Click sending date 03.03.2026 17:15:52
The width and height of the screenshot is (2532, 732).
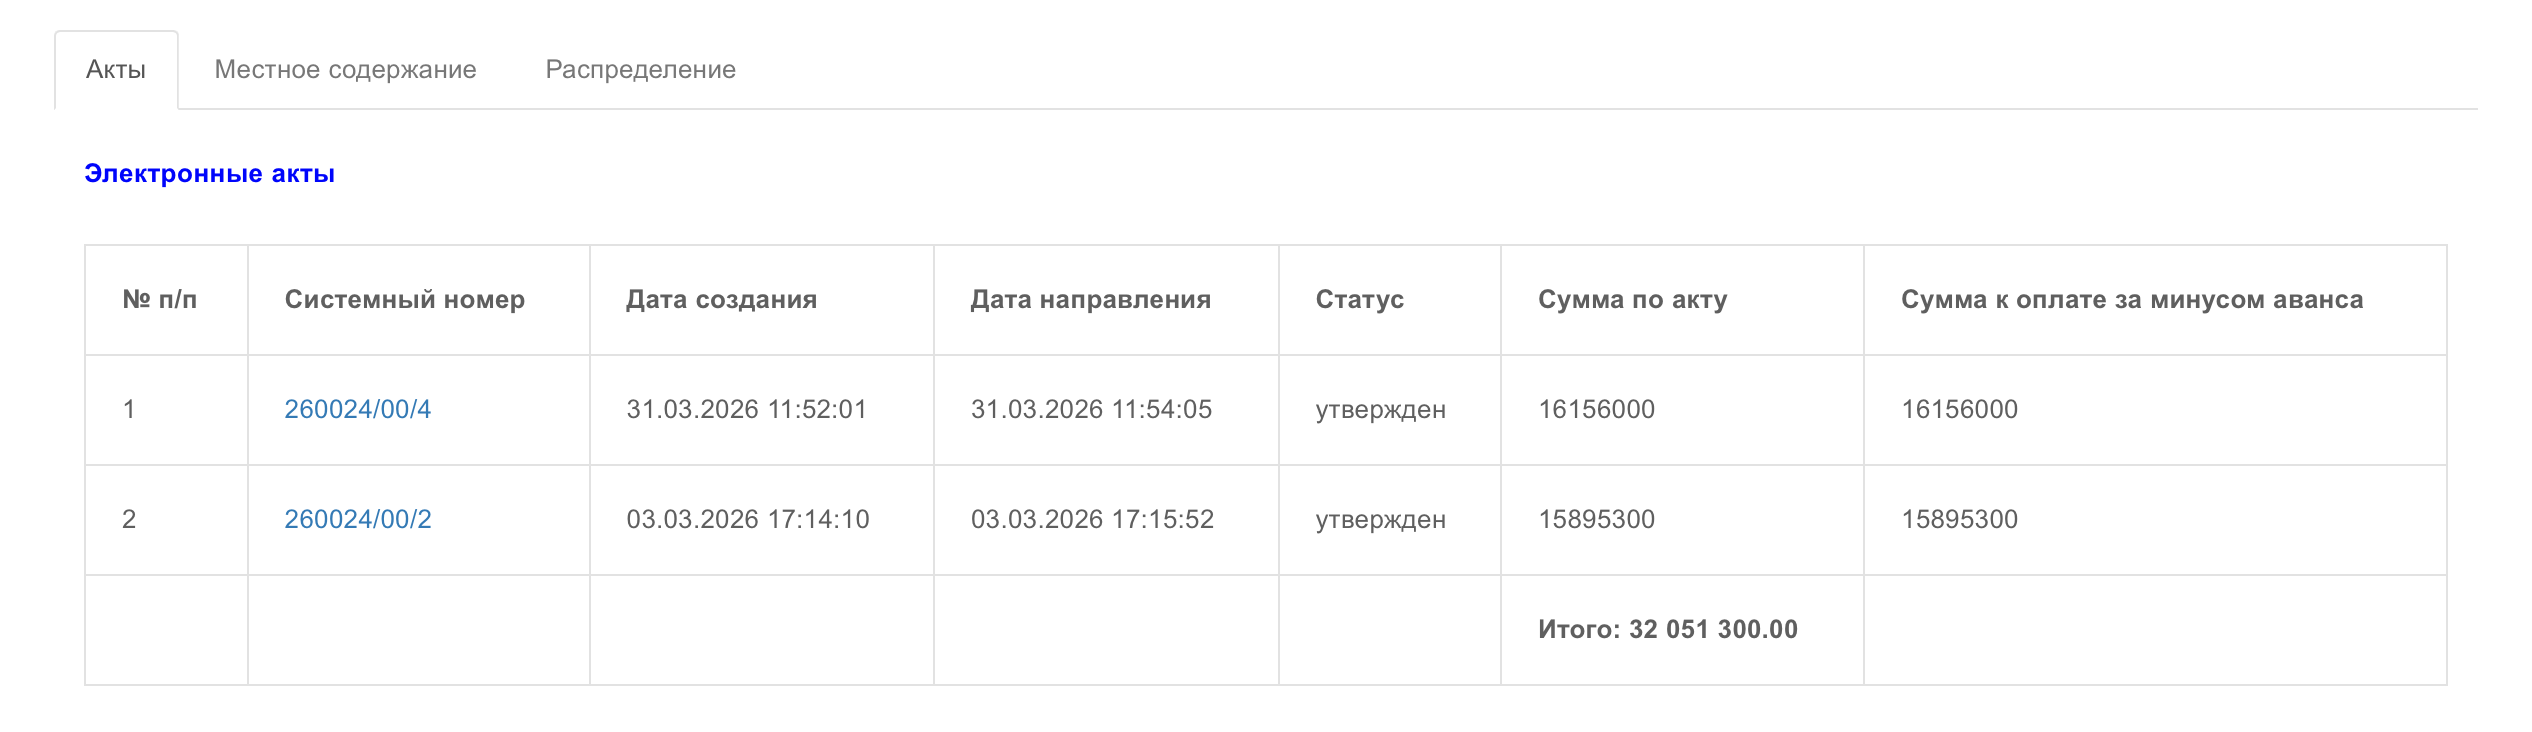click(x=1092, y=519)
